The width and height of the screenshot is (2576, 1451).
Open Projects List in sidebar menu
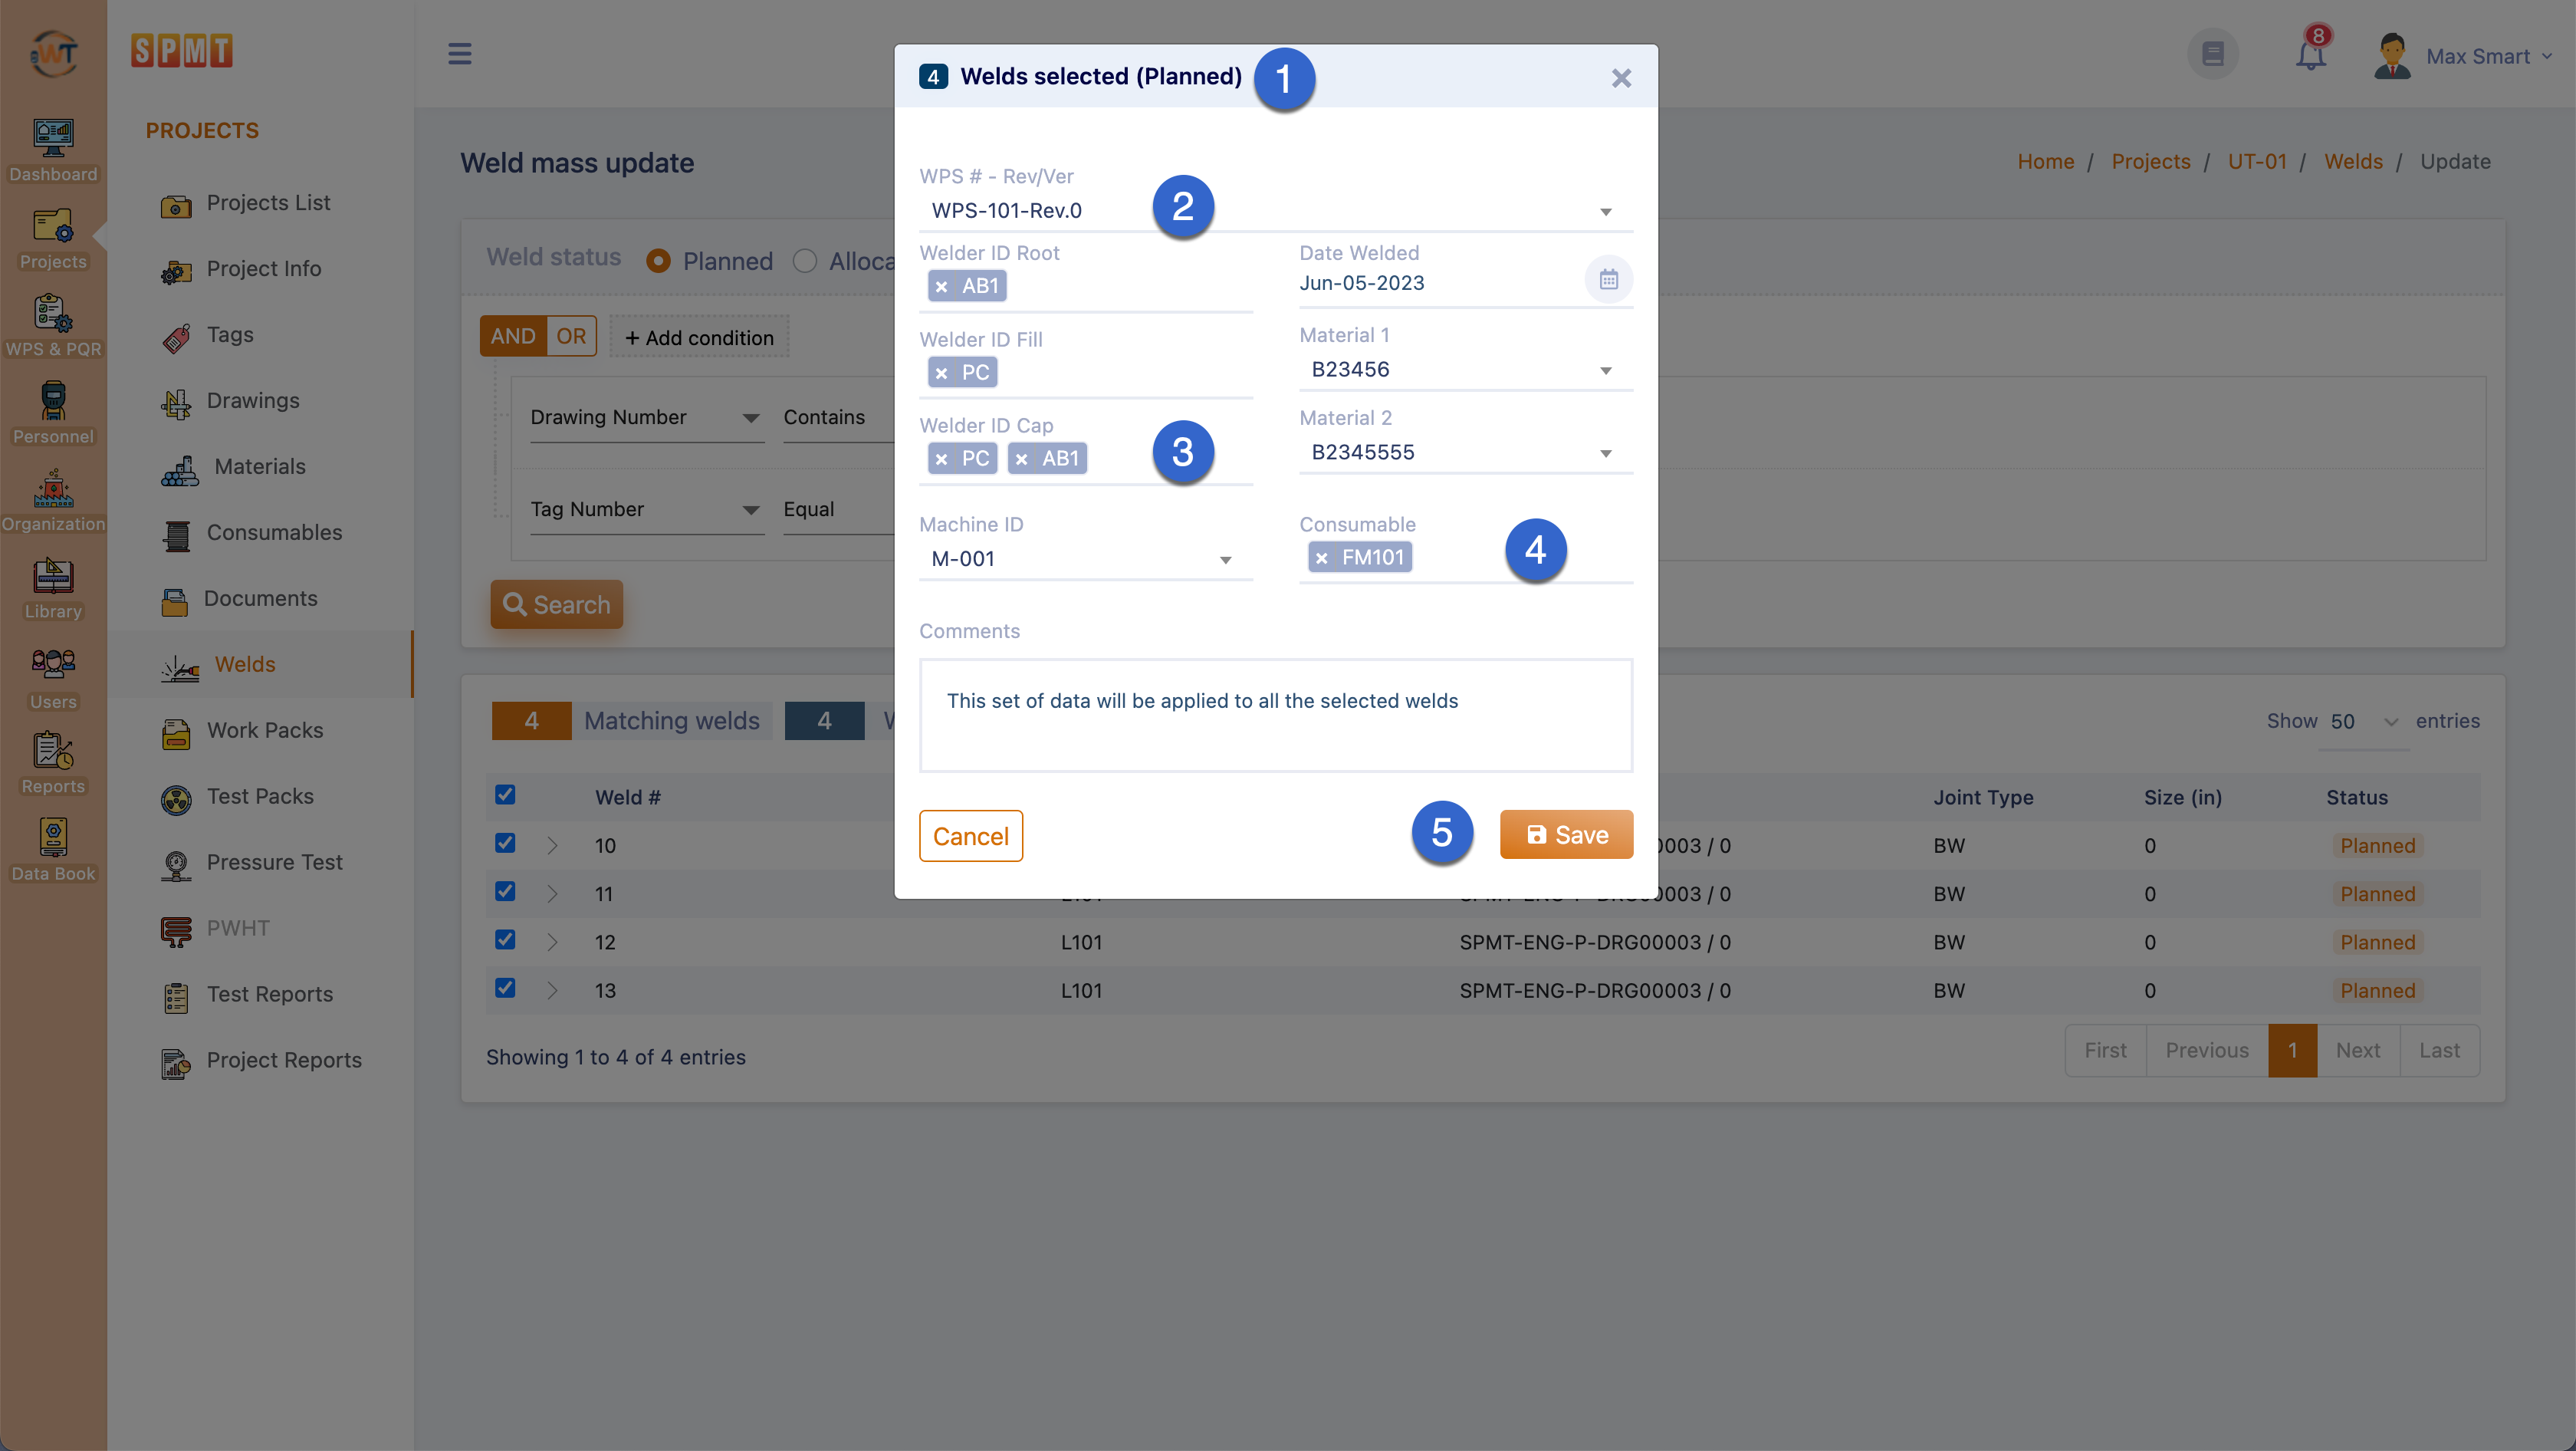click(x=268, y=203)
